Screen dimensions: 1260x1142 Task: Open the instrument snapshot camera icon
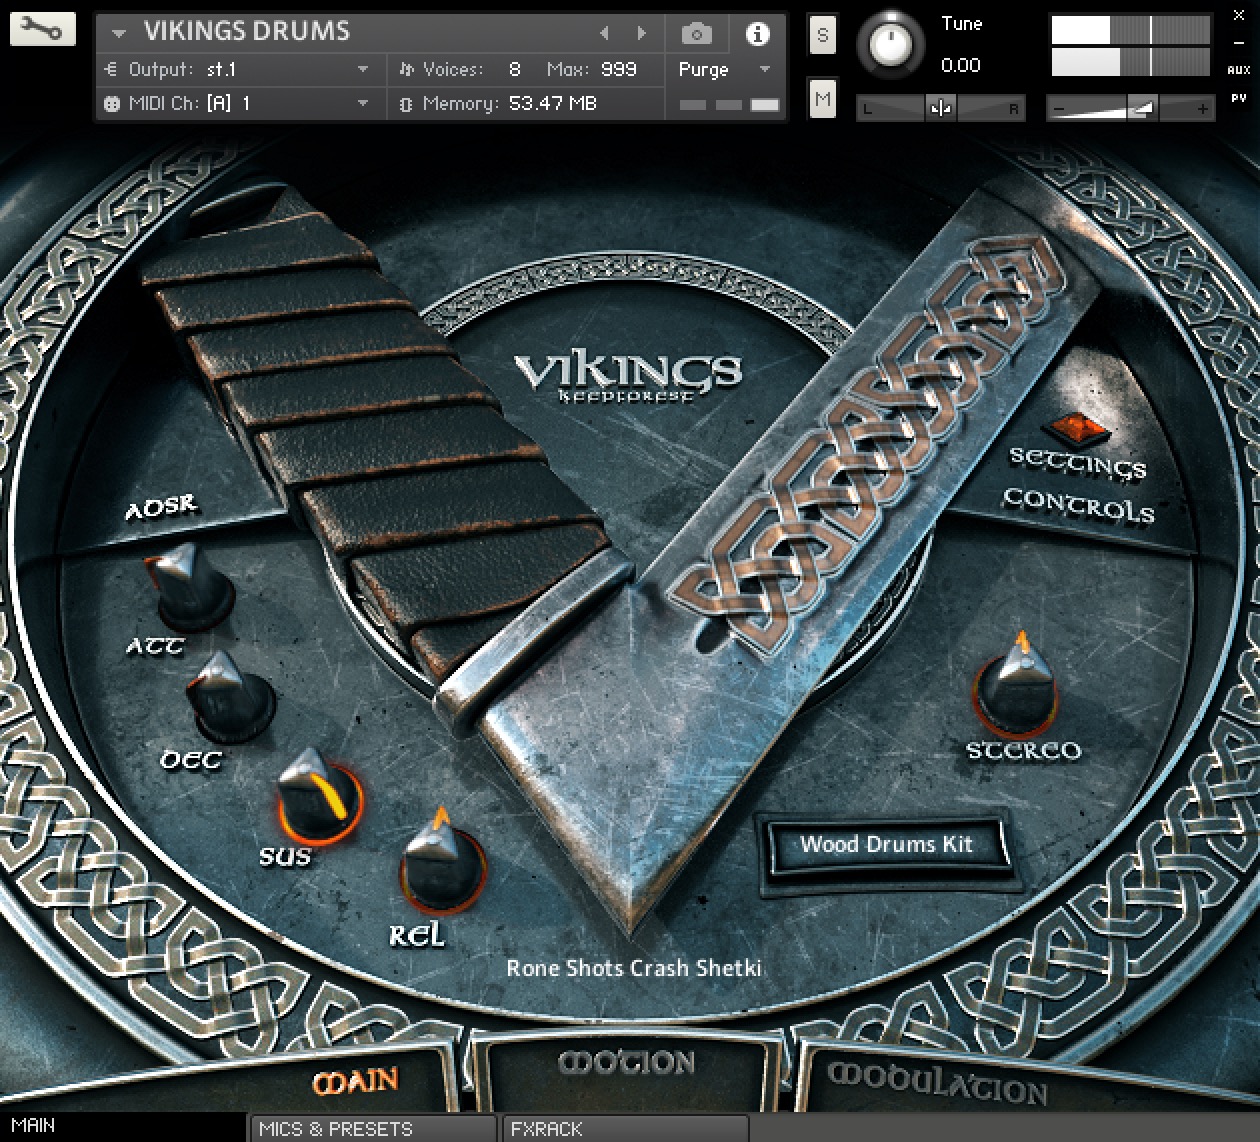[x=696, y=33]
